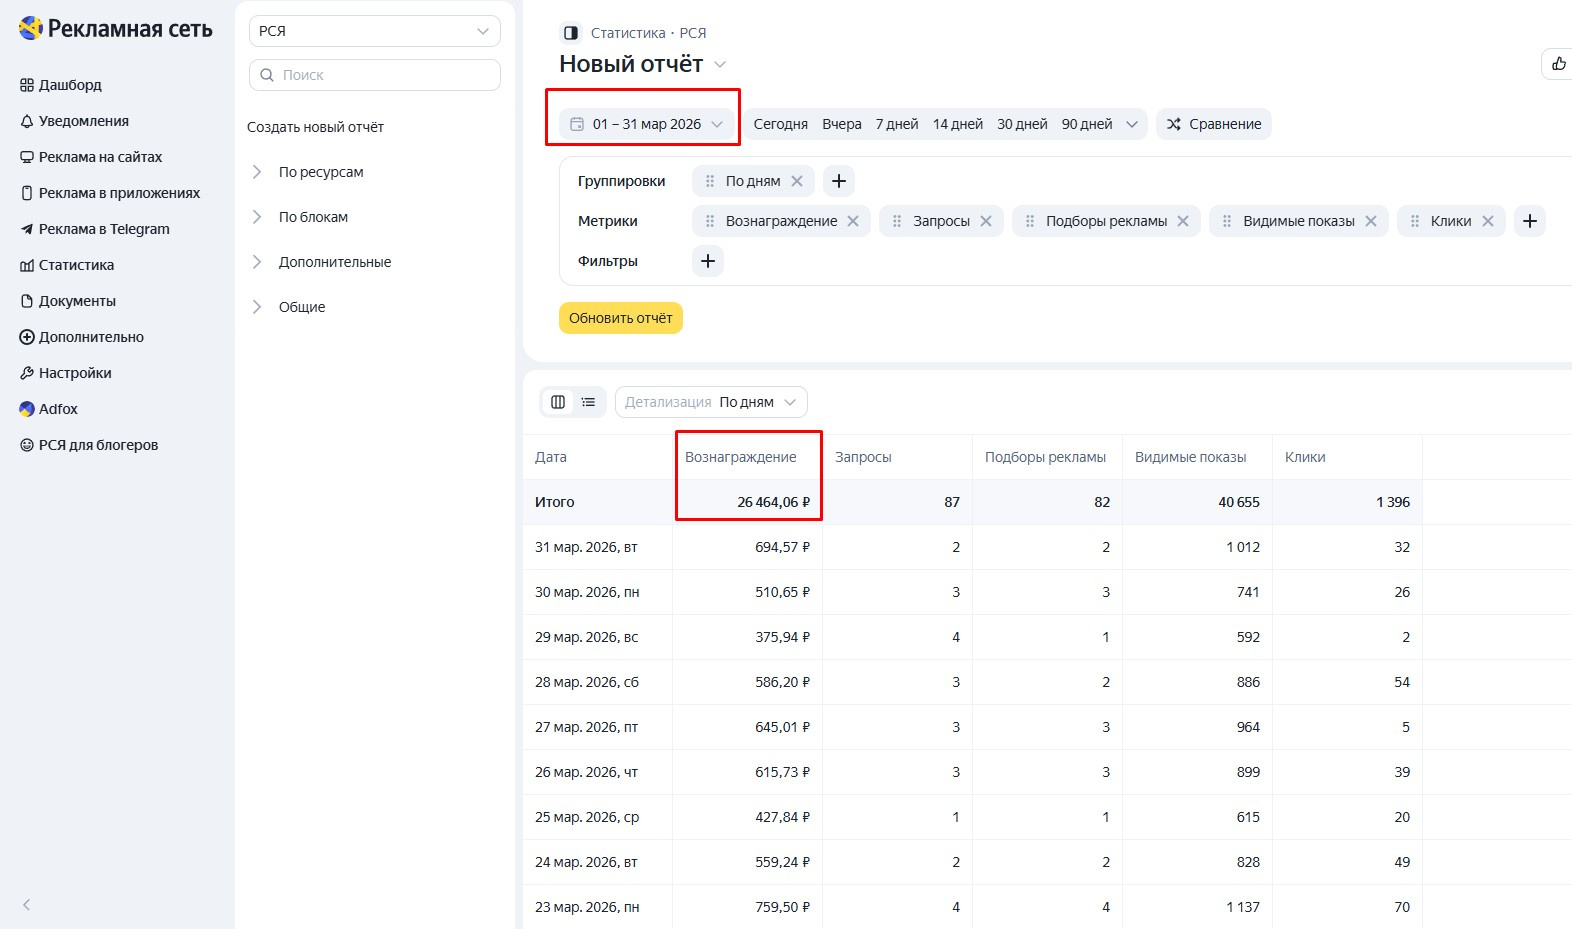Remove the Клики metric with X
The width and height of the screenshot is (1572, 929).
1488,221
